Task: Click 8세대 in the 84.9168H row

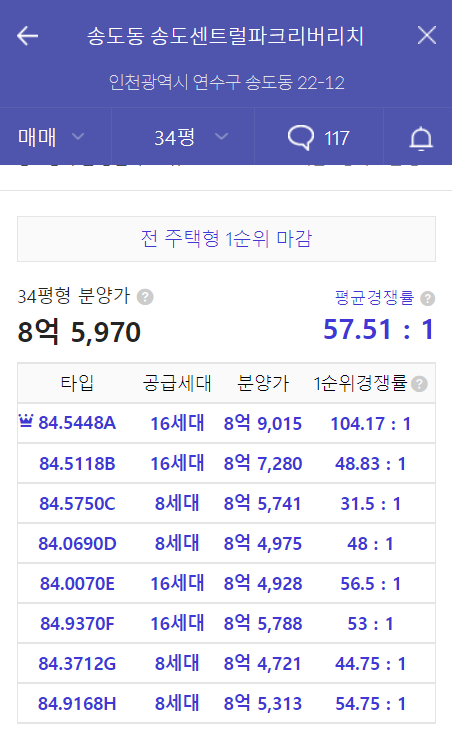Action: (177, 703)
